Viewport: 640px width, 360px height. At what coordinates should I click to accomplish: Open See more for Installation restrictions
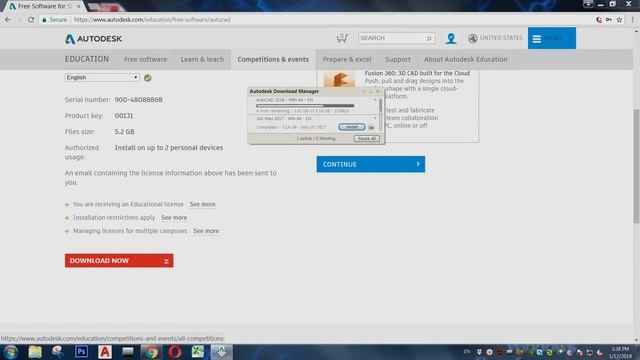(x=174, y=218)
